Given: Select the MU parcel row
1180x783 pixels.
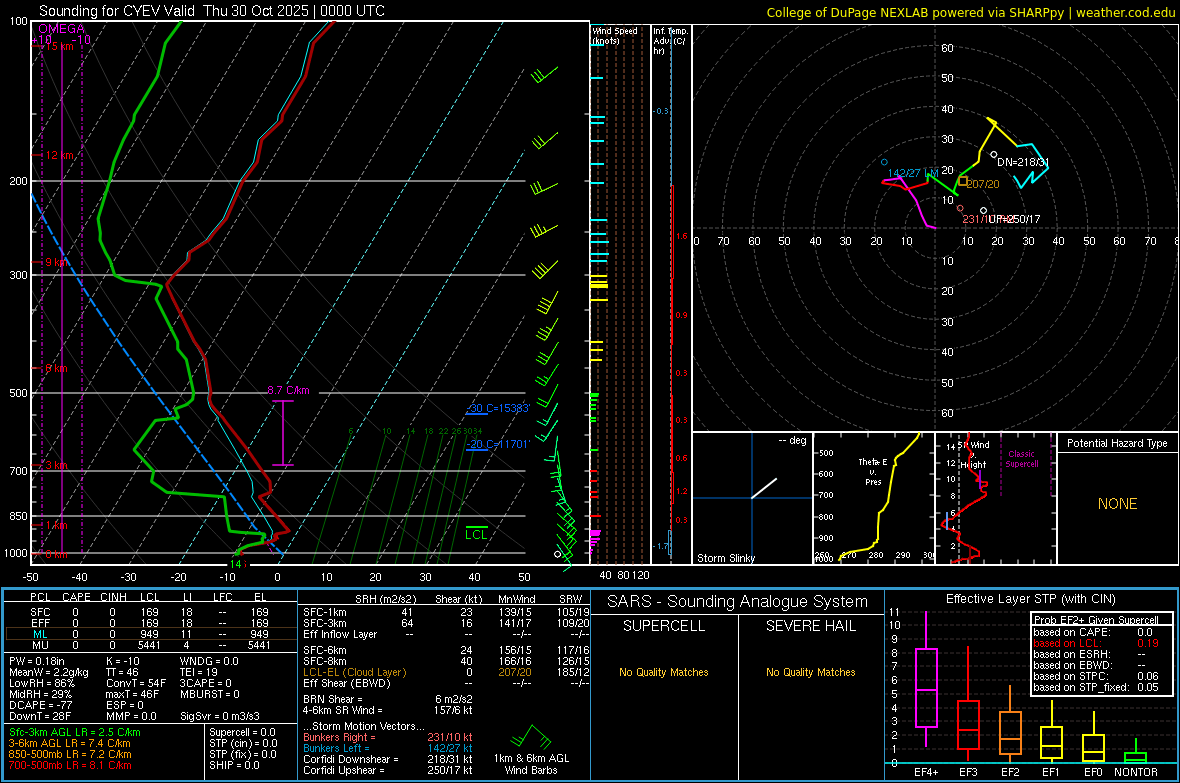Looking at the screenshot, I should coord(149,645).
